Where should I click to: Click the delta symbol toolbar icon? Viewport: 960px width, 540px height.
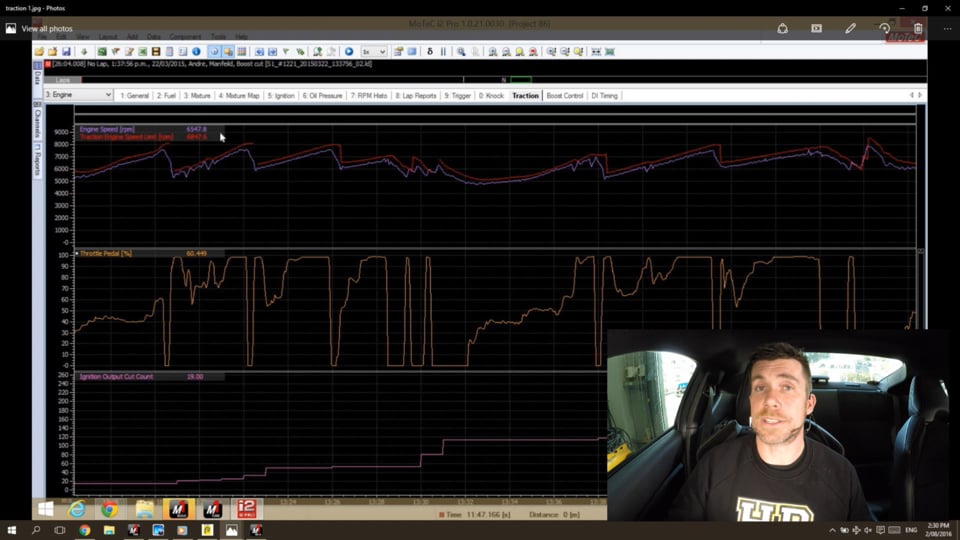430,51
